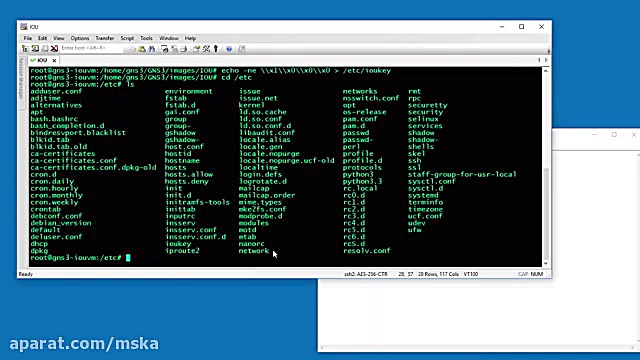Click '28 Rows, 117 Cols' status entry
The image size is (640, 360).
click(x=438, y=274)
